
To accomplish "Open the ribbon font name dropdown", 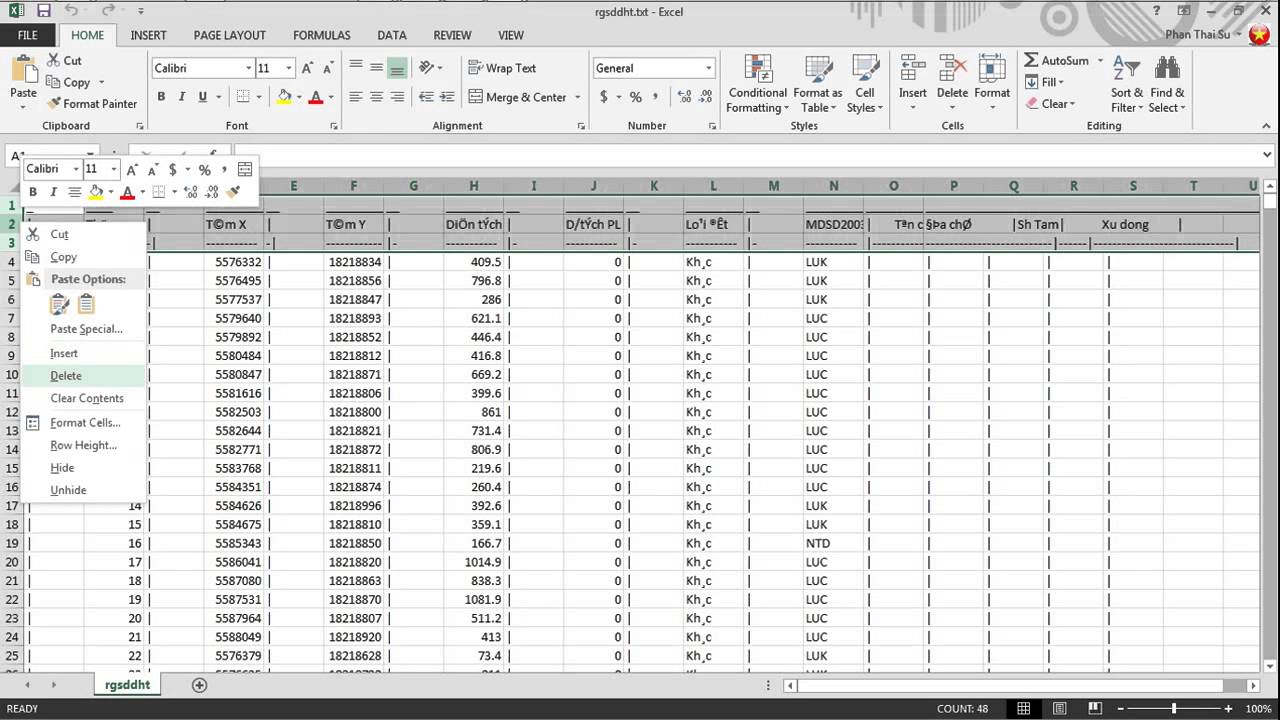I will pos(249,68).
